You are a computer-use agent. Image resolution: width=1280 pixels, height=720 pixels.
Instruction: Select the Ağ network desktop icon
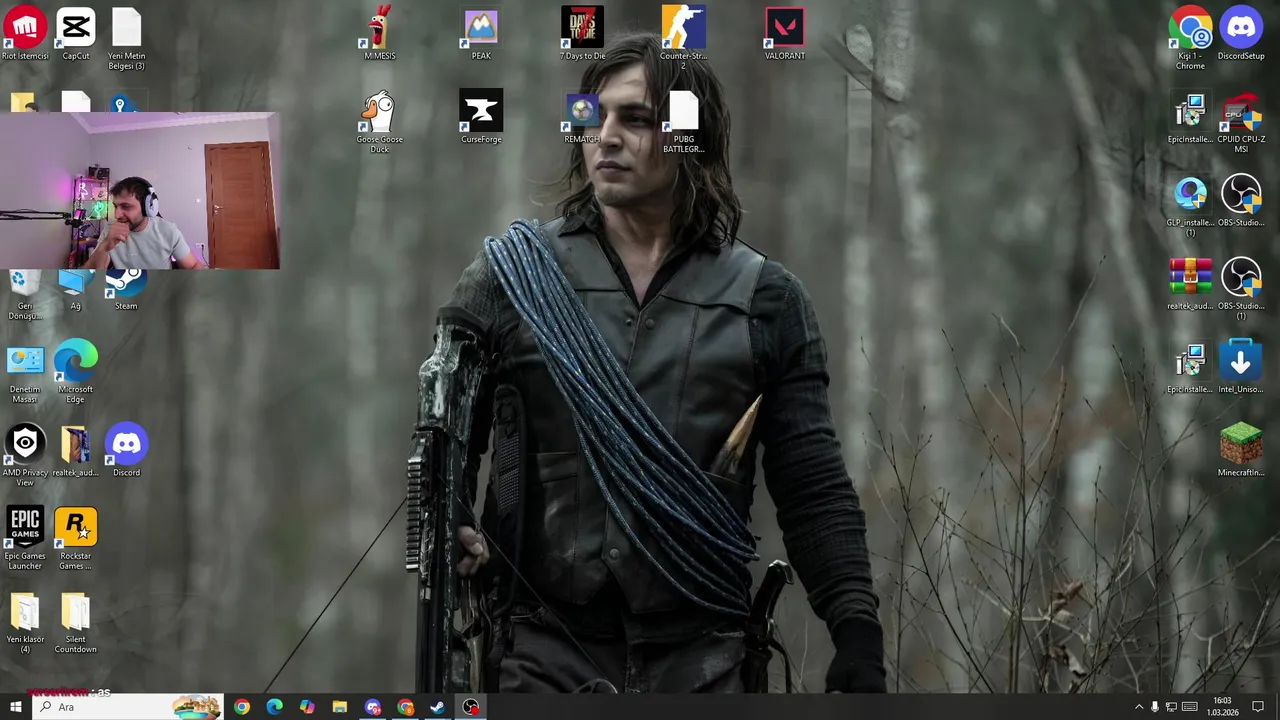(x=76, y=291)
